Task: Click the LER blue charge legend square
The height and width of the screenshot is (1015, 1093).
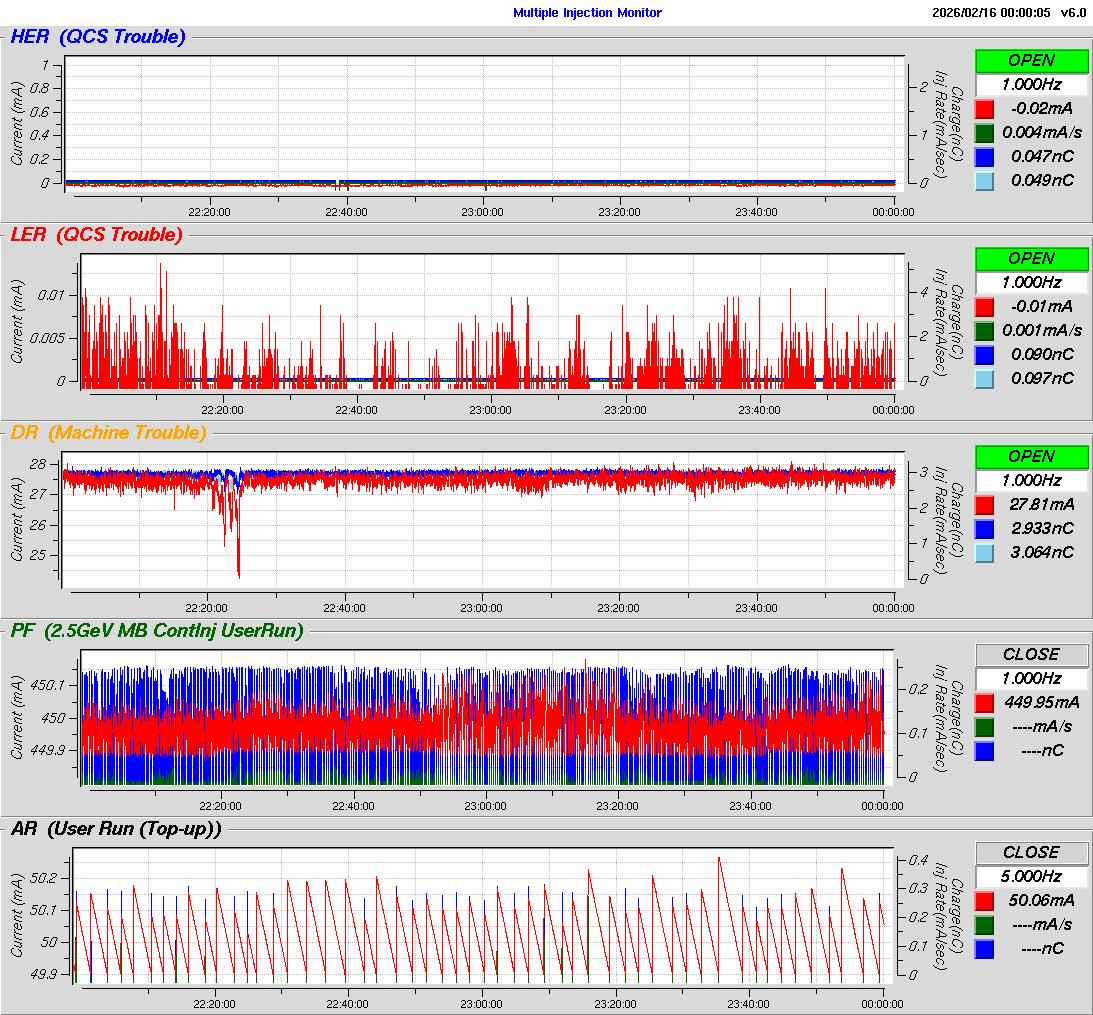Action: pyautogui.click(x=985, y=354)
